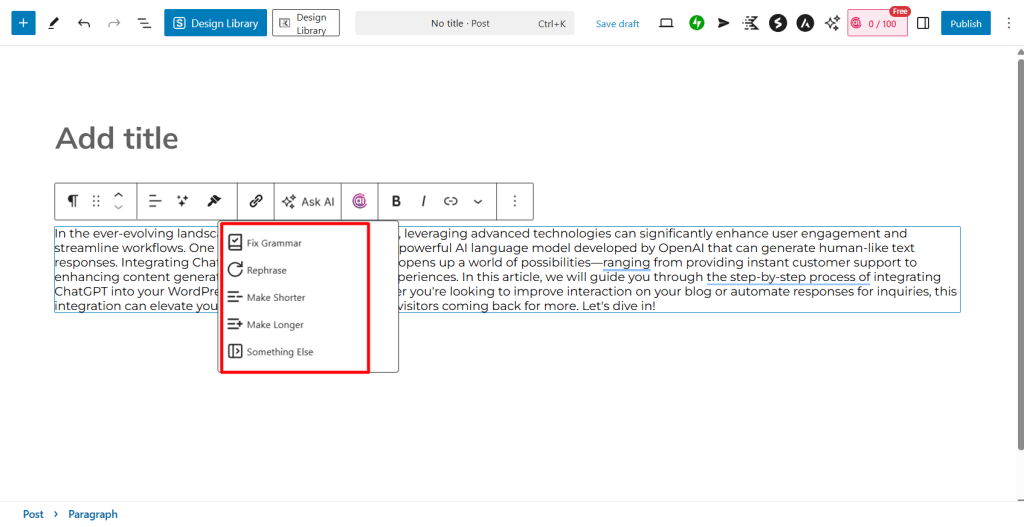
Task: Click the undo arrow in top toolbar
Action: (84, 23)
